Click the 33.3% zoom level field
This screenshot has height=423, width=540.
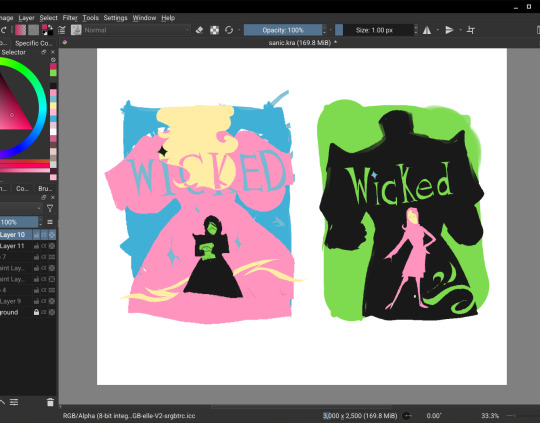coord(490,416)
